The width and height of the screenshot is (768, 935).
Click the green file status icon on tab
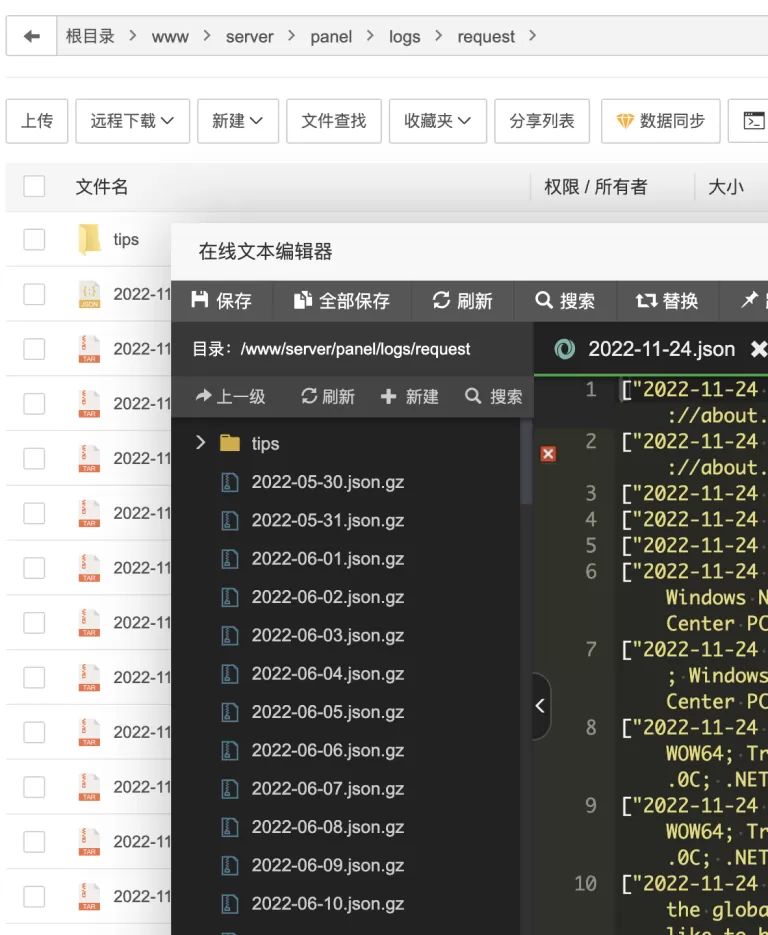[564, 349]
